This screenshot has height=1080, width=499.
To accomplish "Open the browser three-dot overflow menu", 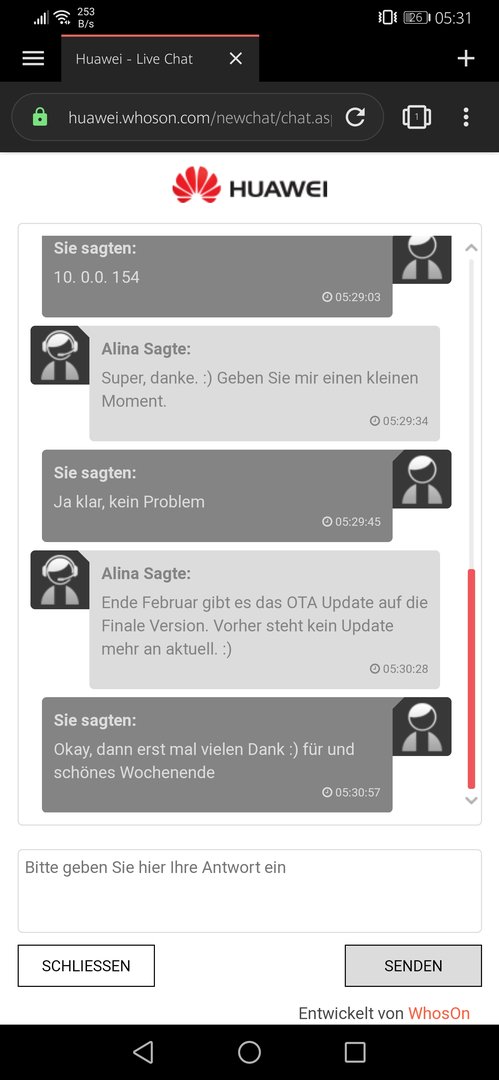I will coord(466,117).
